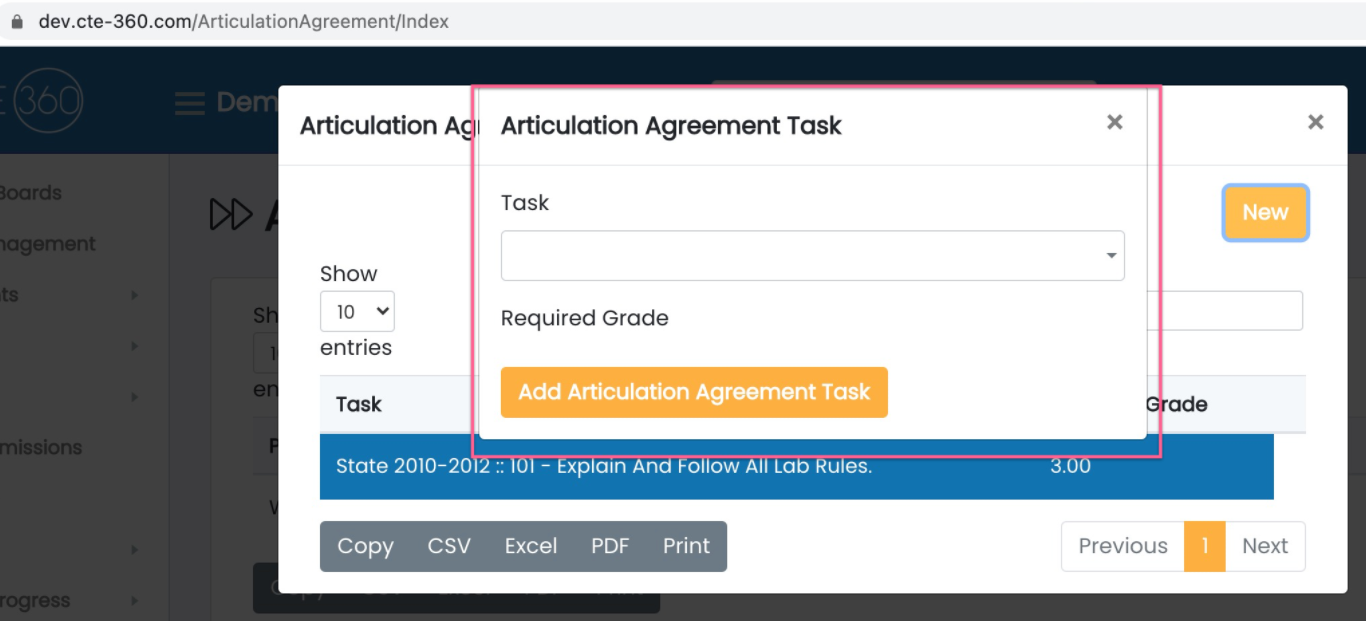This screenshot has width=1366, height=621.
Task: Open the Task dropdown
Action: (x=812, y=256)
